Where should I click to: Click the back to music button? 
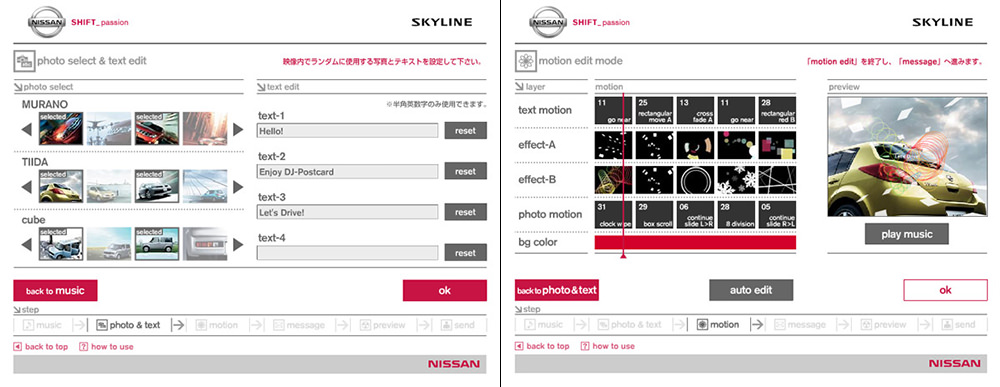click(x=55, y=291)
